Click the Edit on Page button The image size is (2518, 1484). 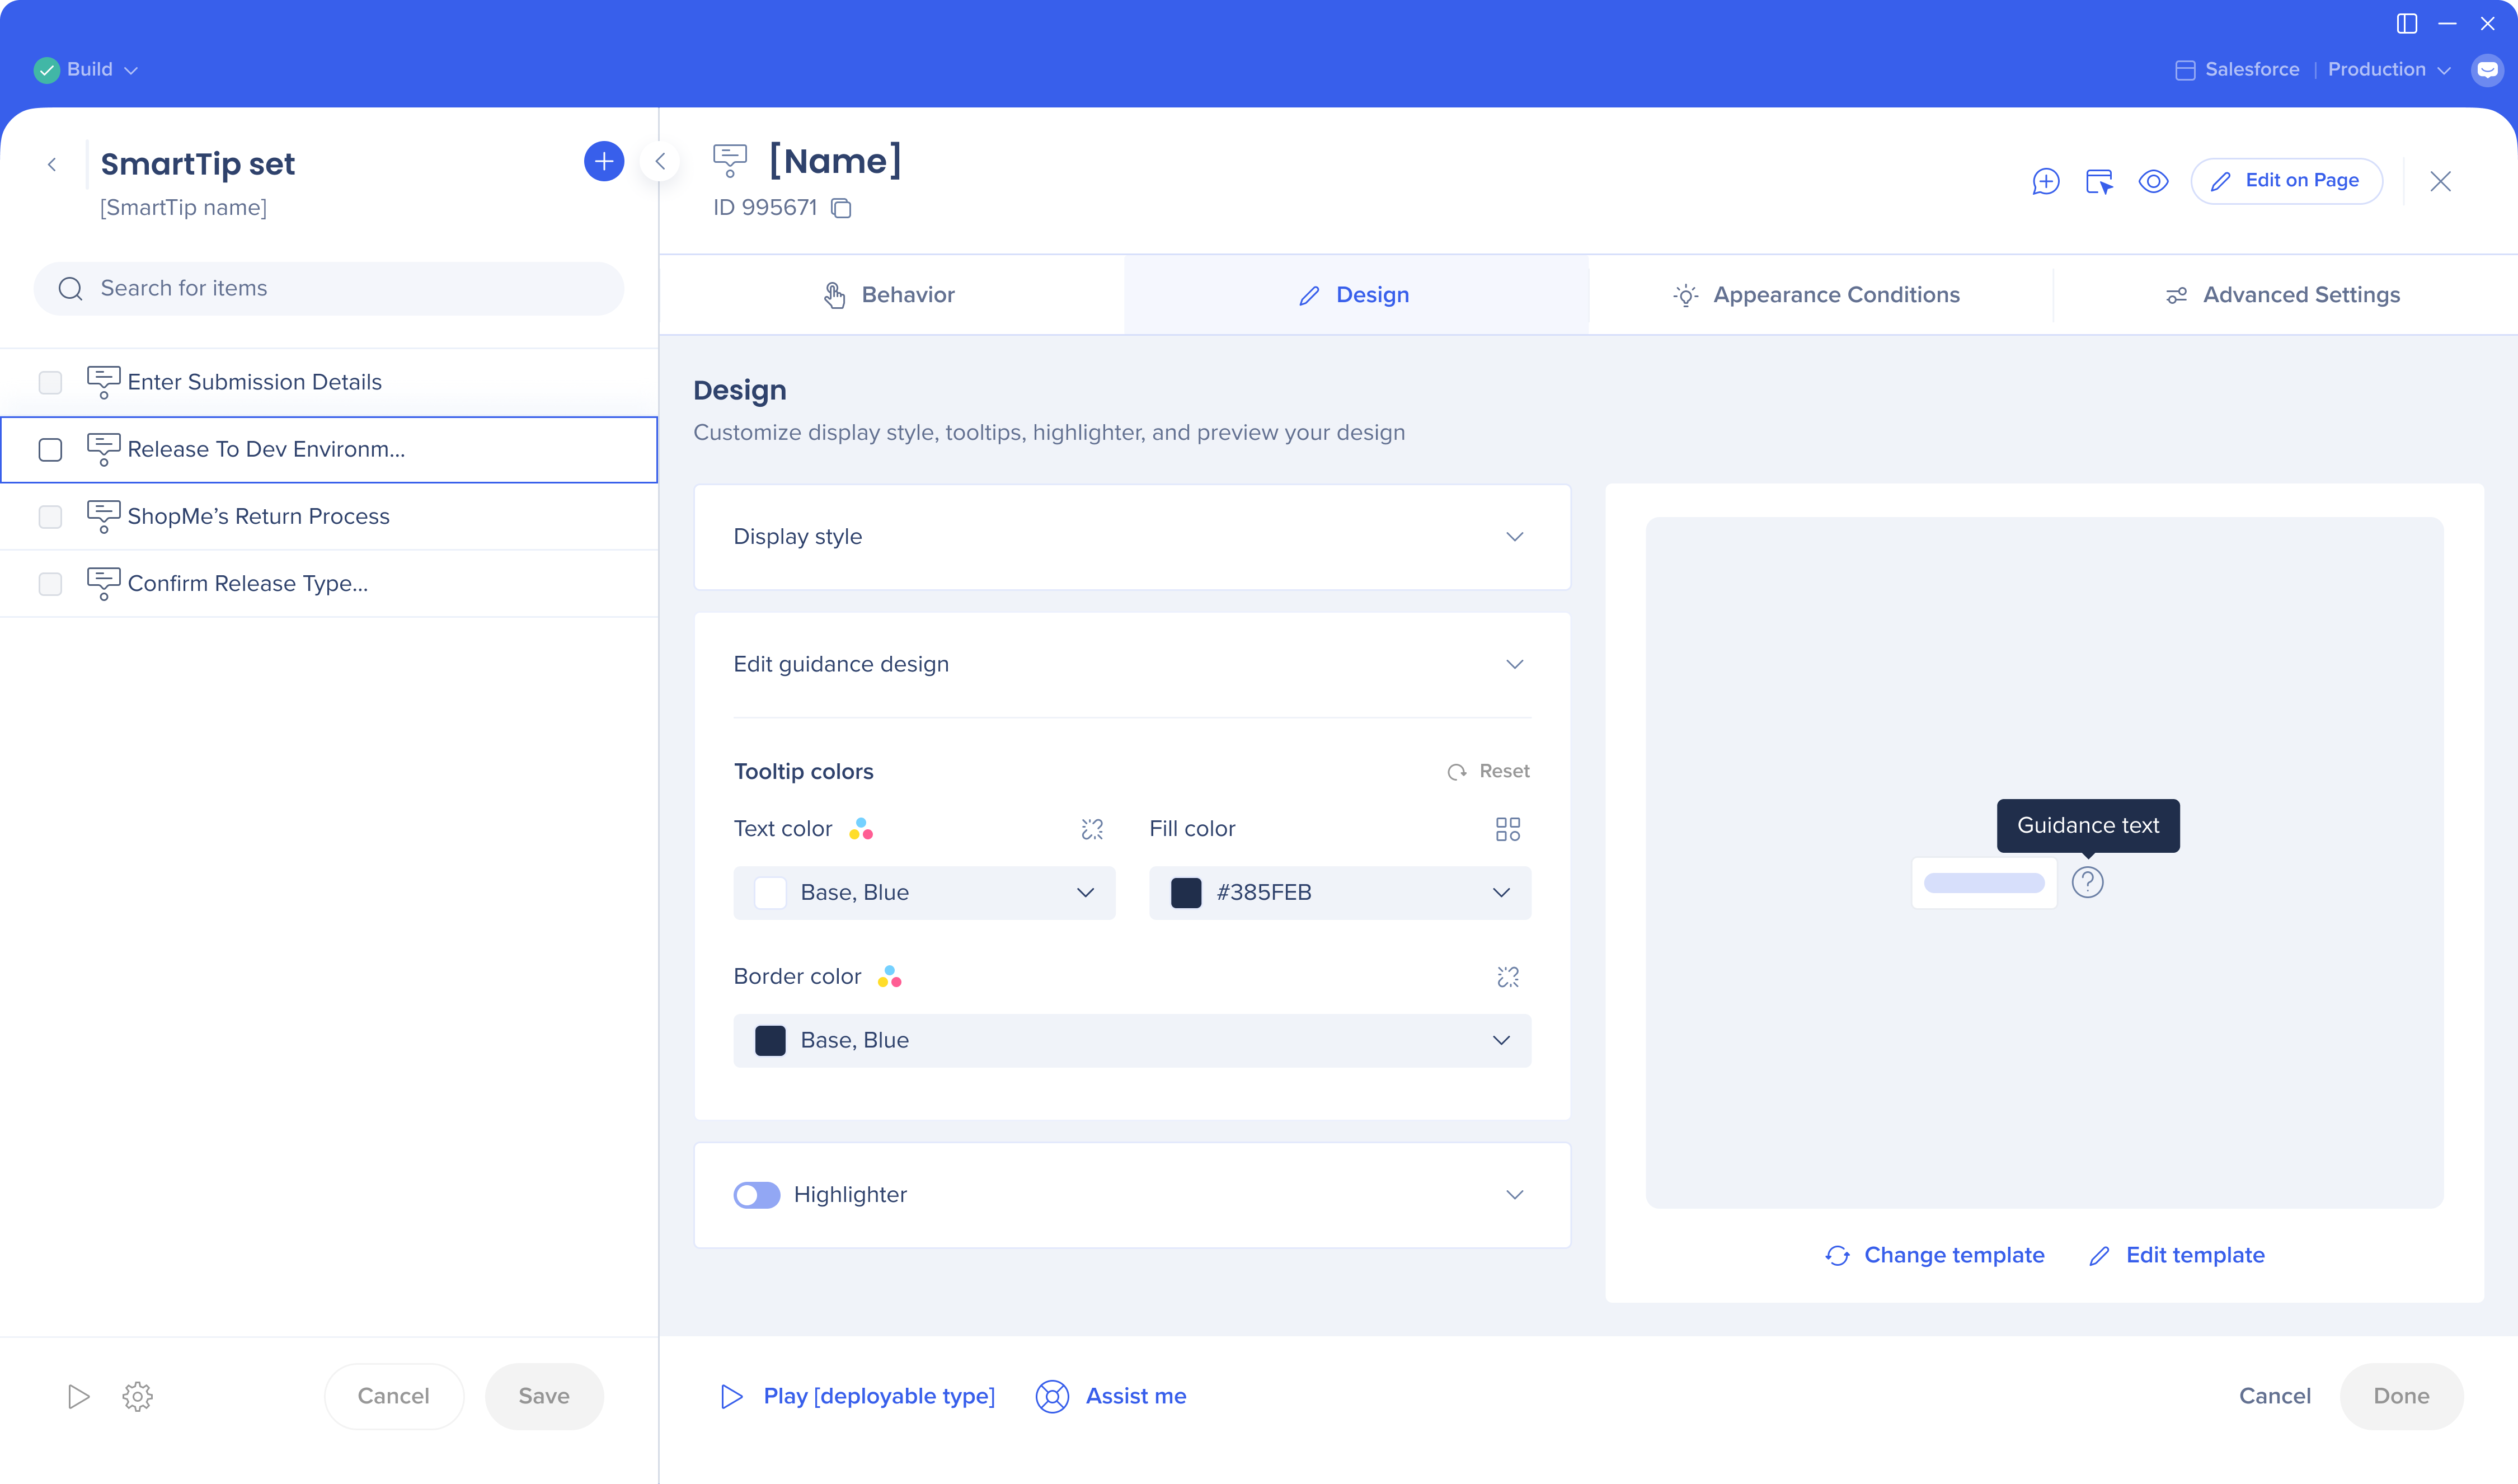pyautogui.click(x=2286, y=181)
